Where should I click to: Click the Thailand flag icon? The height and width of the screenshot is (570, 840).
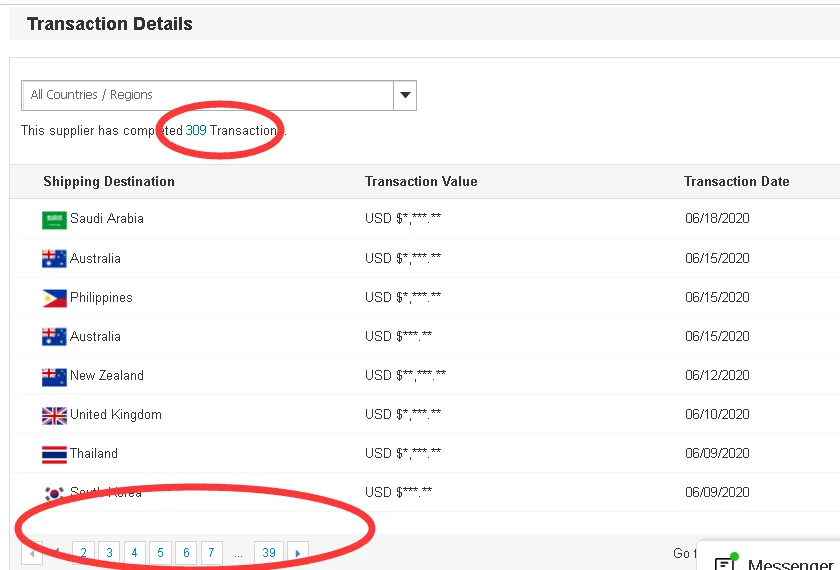[54, 454]
